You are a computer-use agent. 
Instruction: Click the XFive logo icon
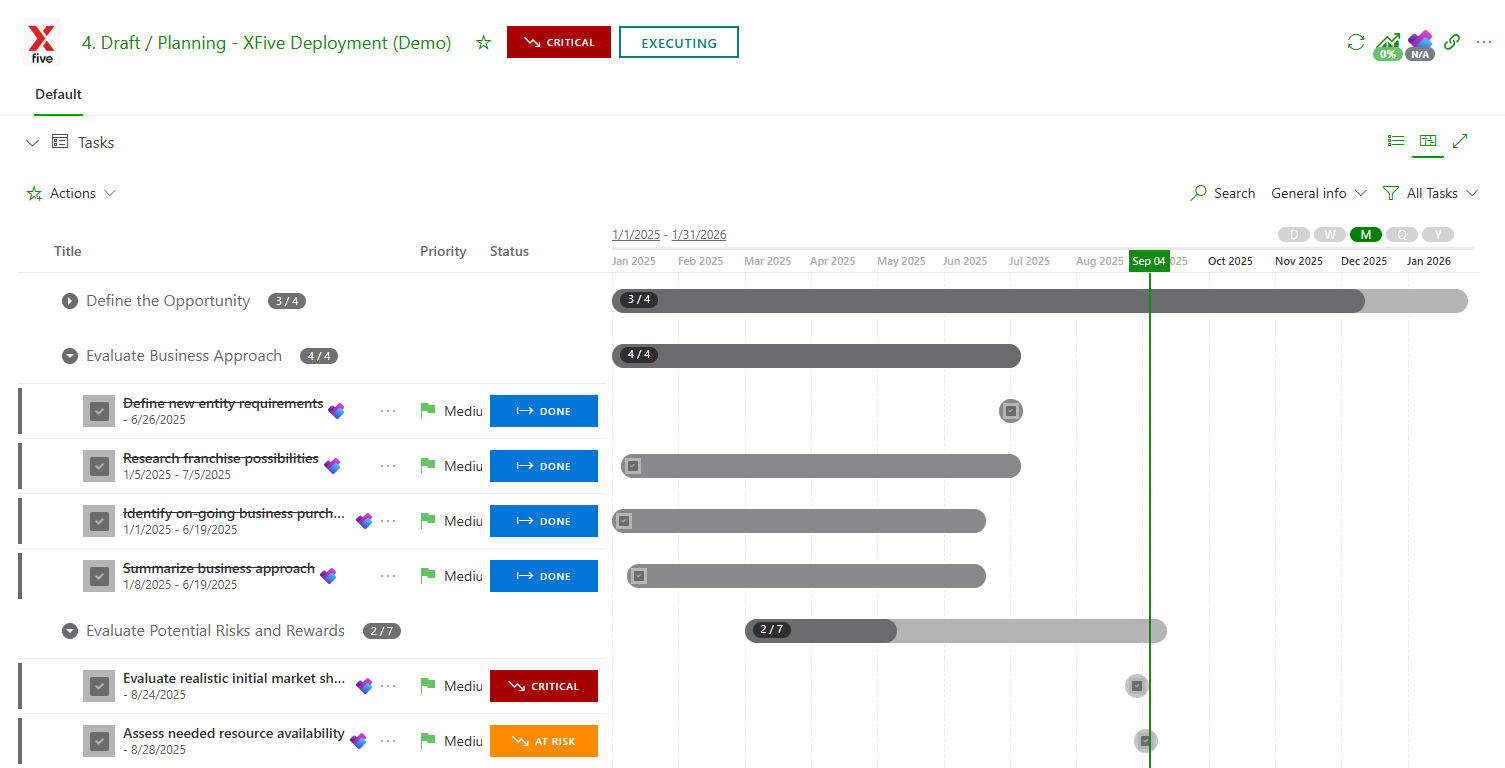tap(42, 43)
